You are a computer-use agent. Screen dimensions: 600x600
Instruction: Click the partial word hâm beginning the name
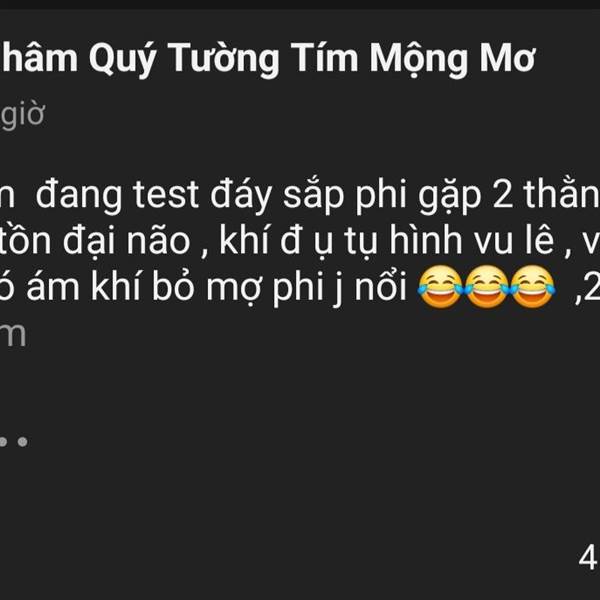(39, 57)
